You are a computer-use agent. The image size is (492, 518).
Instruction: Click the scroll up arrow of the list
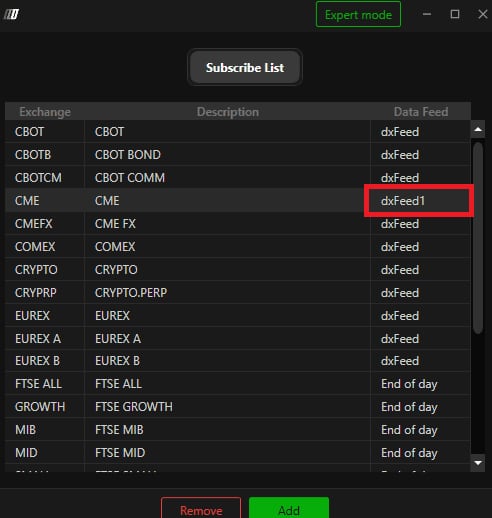pos(478,129)
